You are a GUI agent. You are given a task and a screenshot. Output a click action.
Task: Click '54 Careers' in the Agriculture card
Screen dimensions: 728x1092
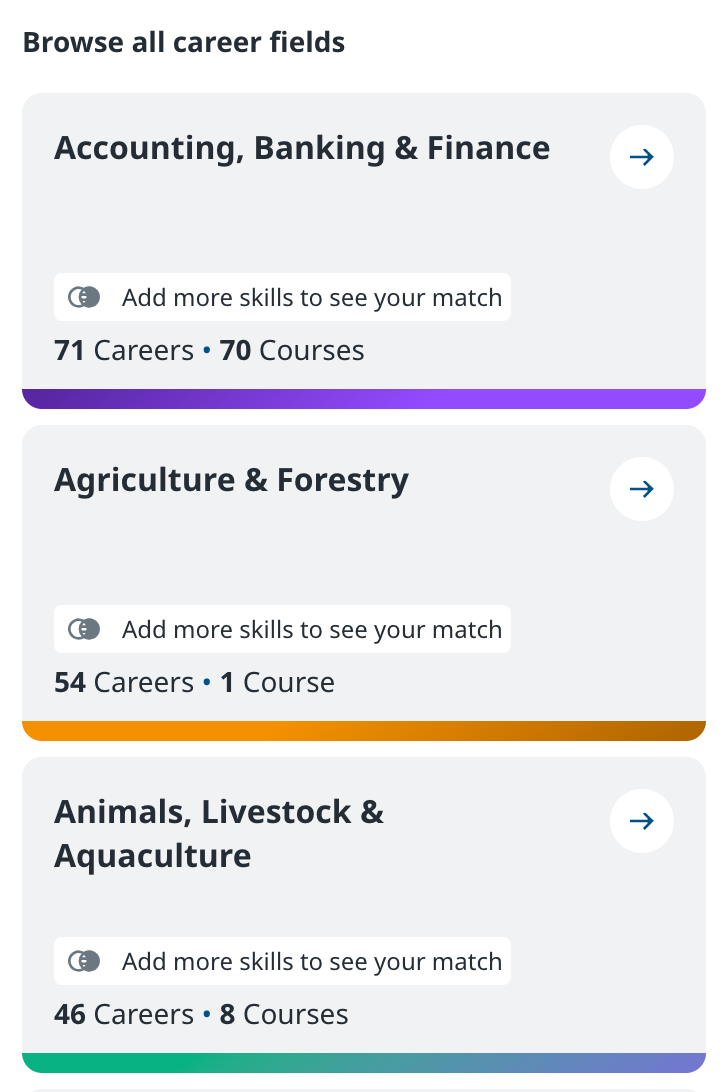pos(124,683)
